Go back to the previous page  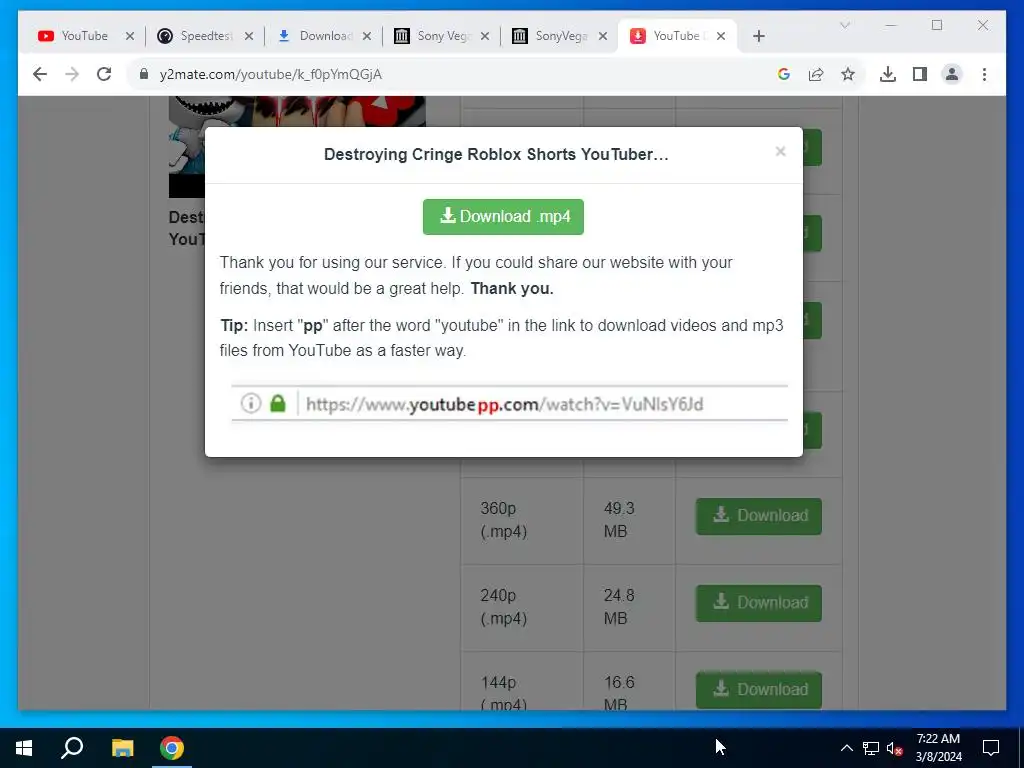point(40,74)
